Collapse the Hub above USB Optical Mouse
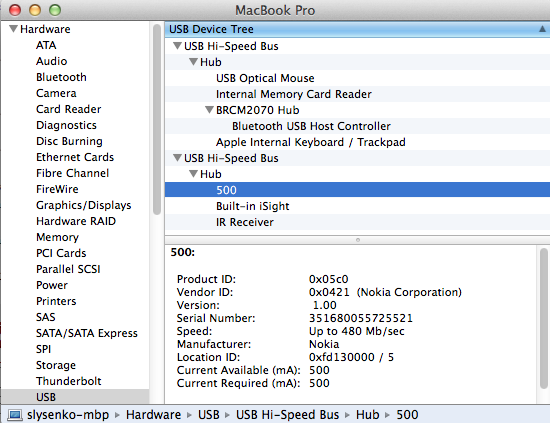This screenshot has height=423, width=550. point(193,62)
